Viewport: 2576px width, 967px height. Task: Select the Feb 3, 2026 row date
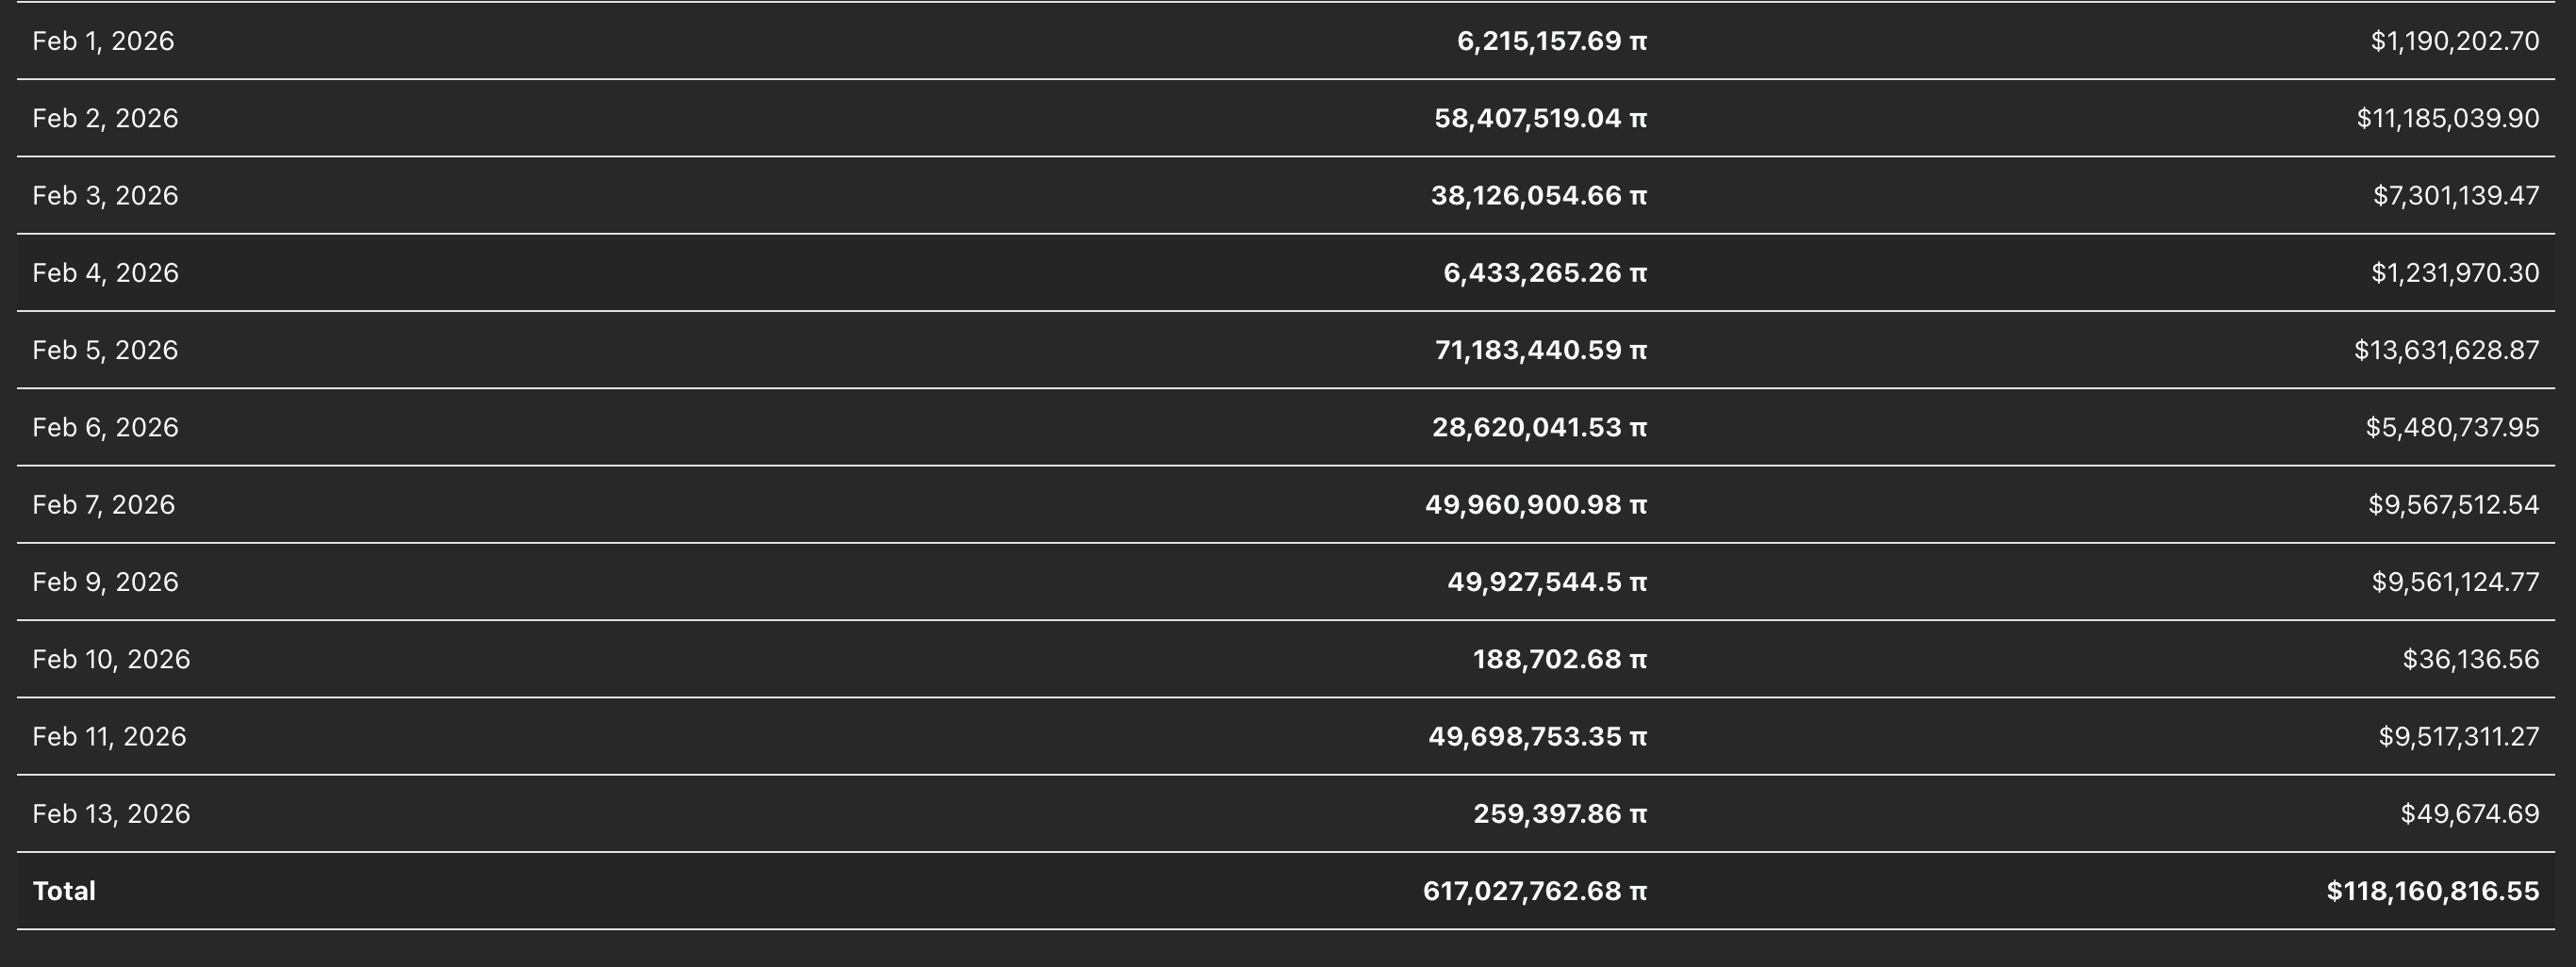(105, 195)
